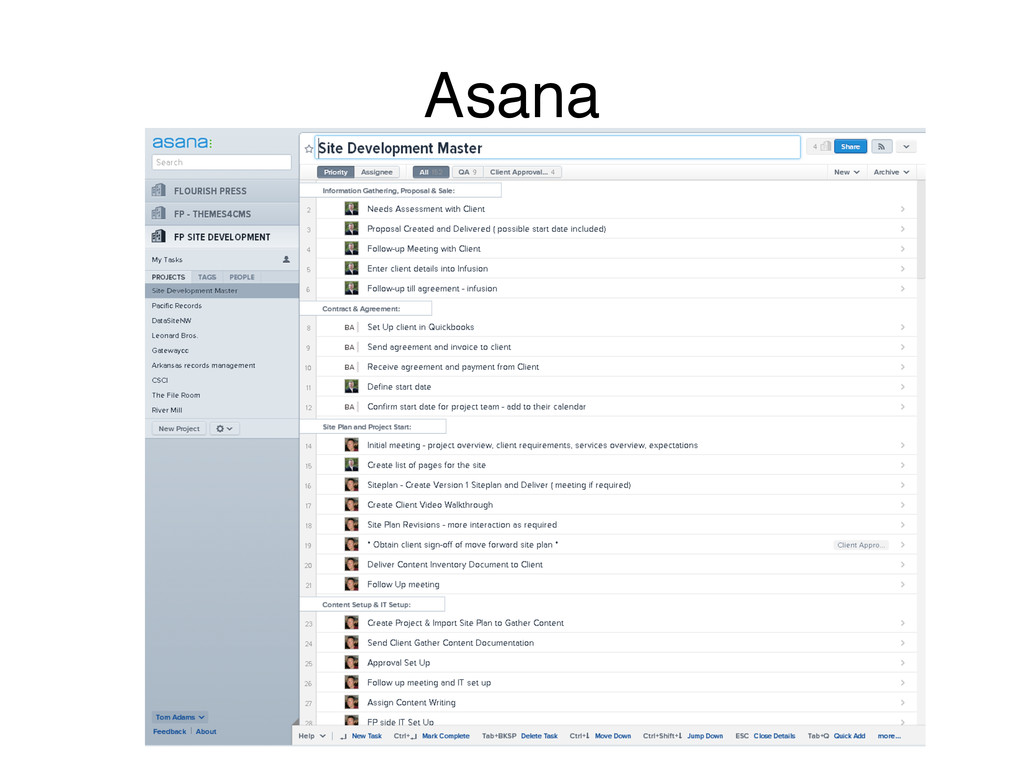Open details arrow for Approval Set Up
This screenshot has width=1024, height=768.
click(x=903, y=663)
